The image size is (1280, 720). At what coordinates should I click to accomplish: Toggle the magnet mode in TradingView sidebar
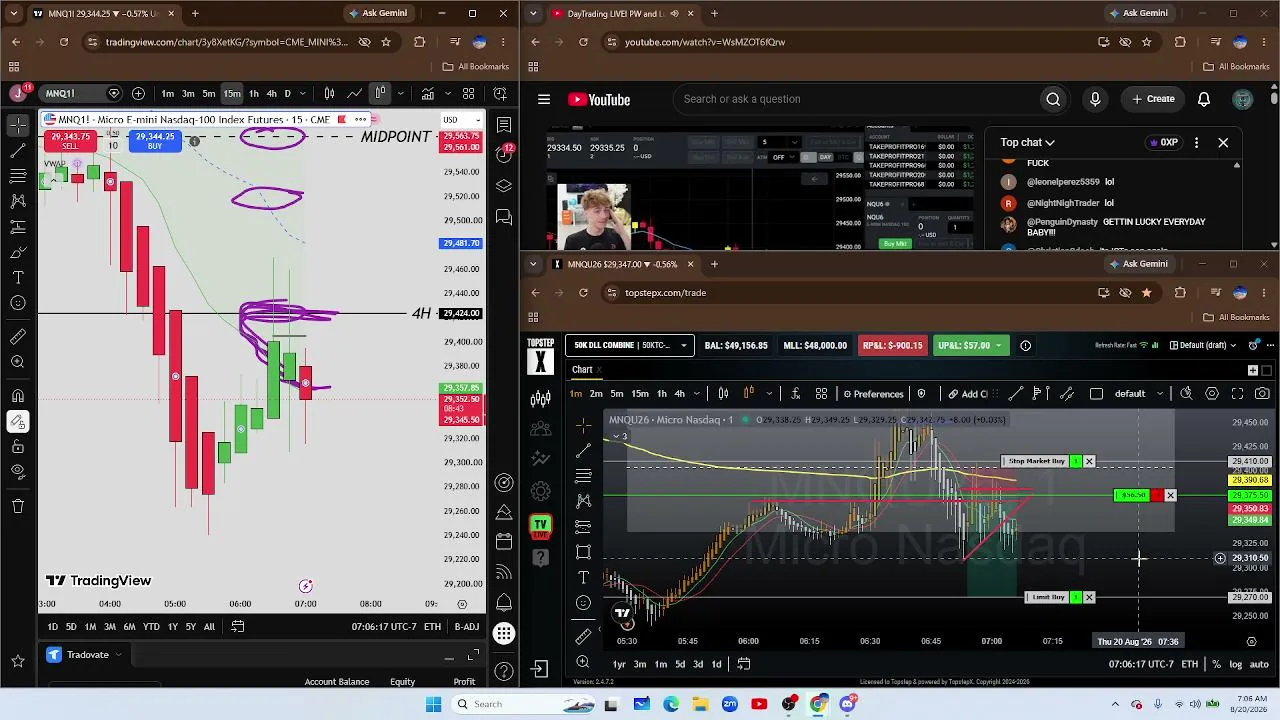pyautogui.click(x=18, y=396)
